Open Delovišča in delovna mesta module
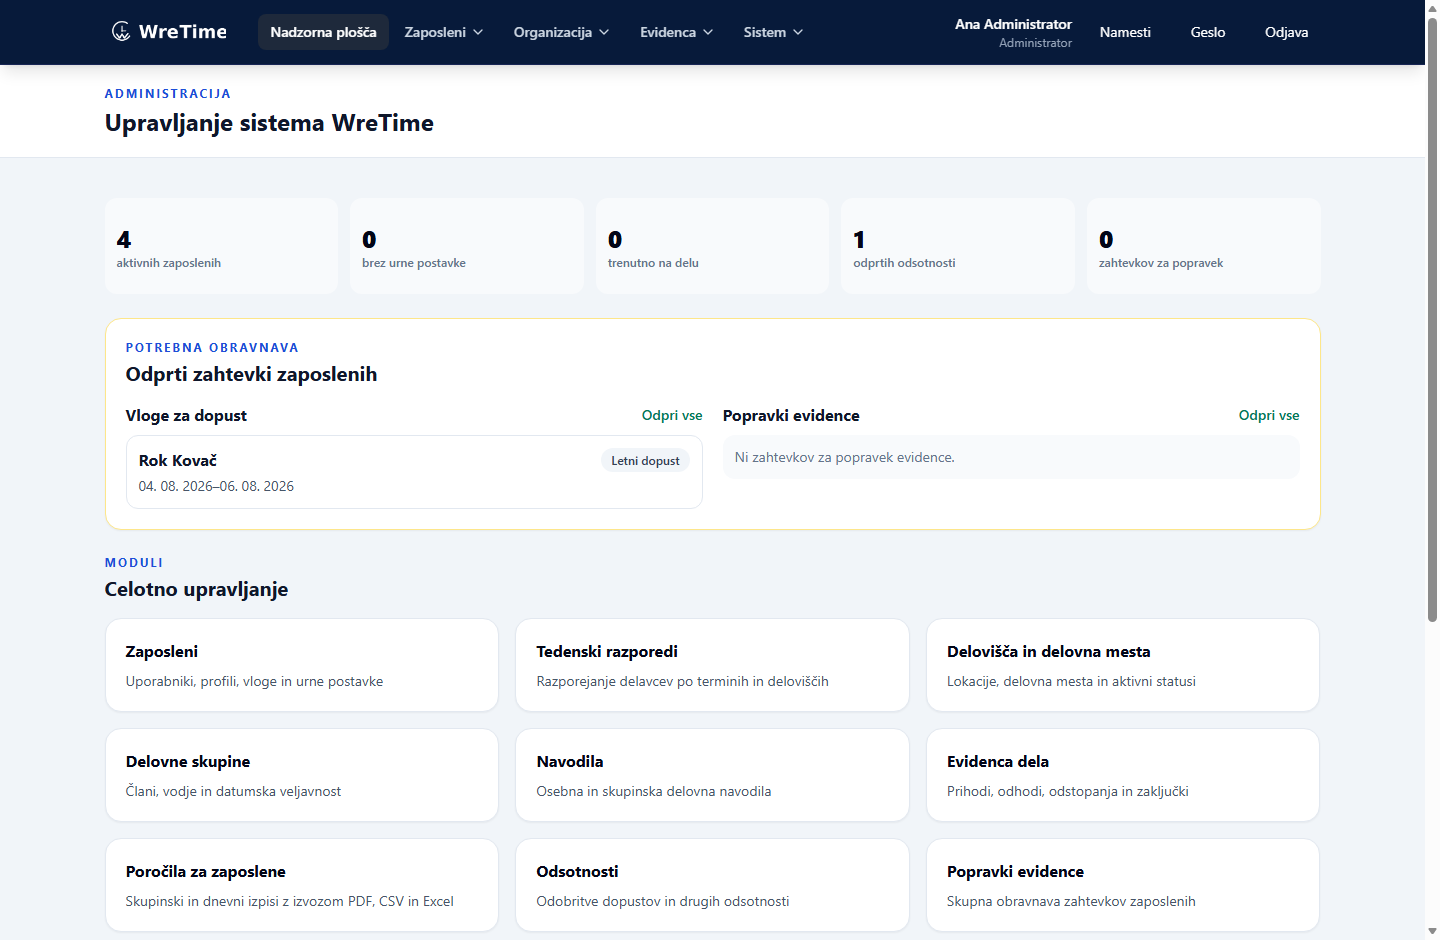The image size is (1440, 940). coord(1123,665)
